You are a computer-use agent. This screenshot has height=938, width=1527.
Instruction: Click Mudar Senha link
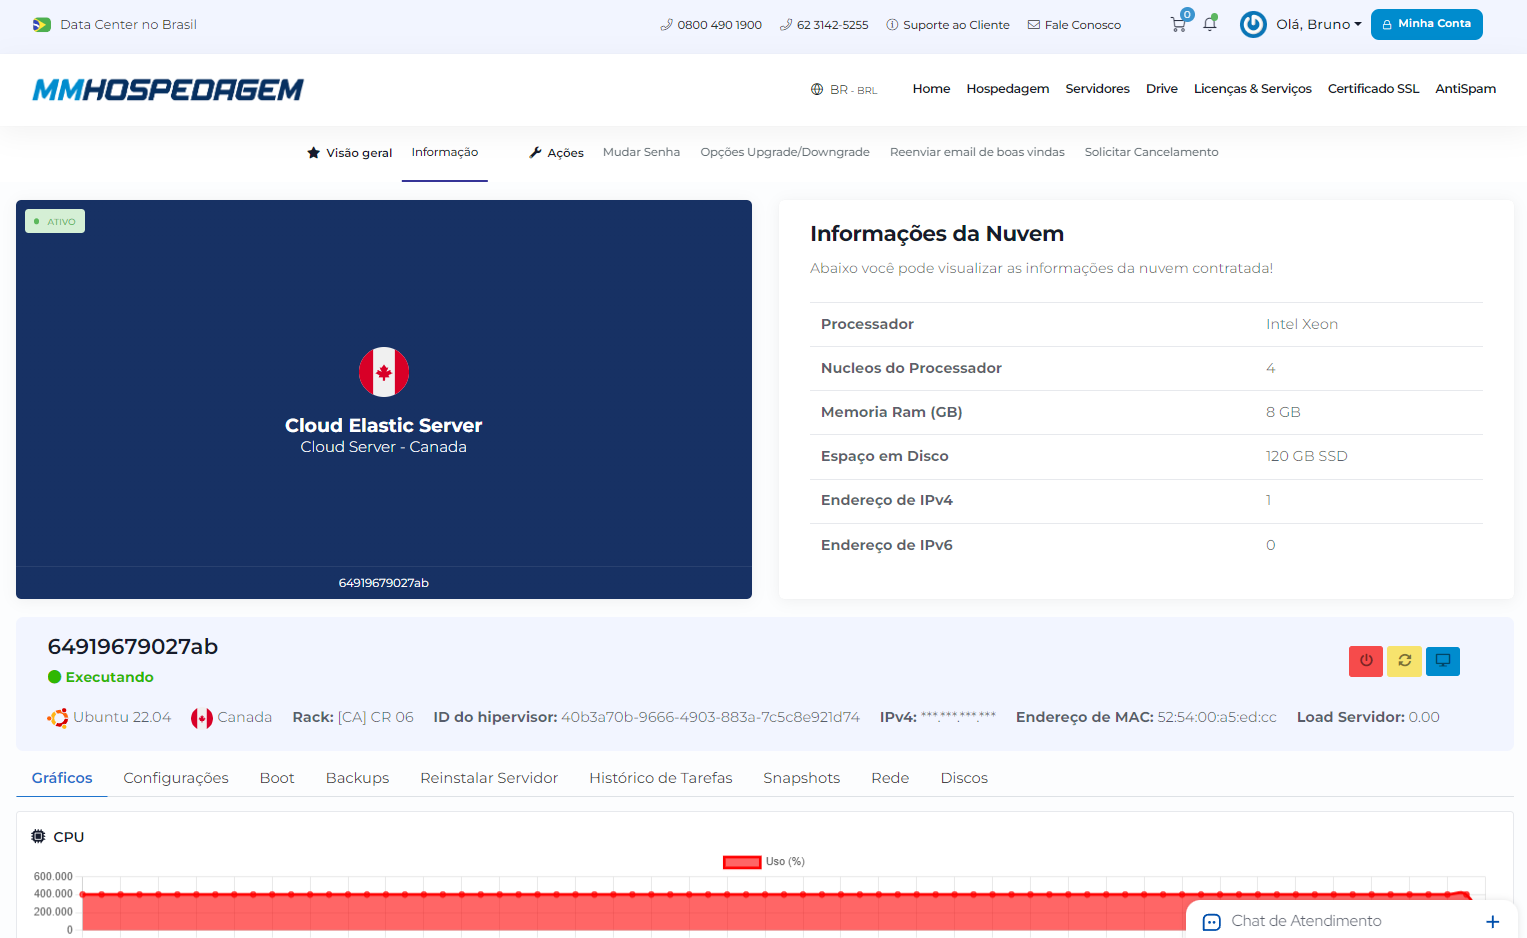click(641, 152)
